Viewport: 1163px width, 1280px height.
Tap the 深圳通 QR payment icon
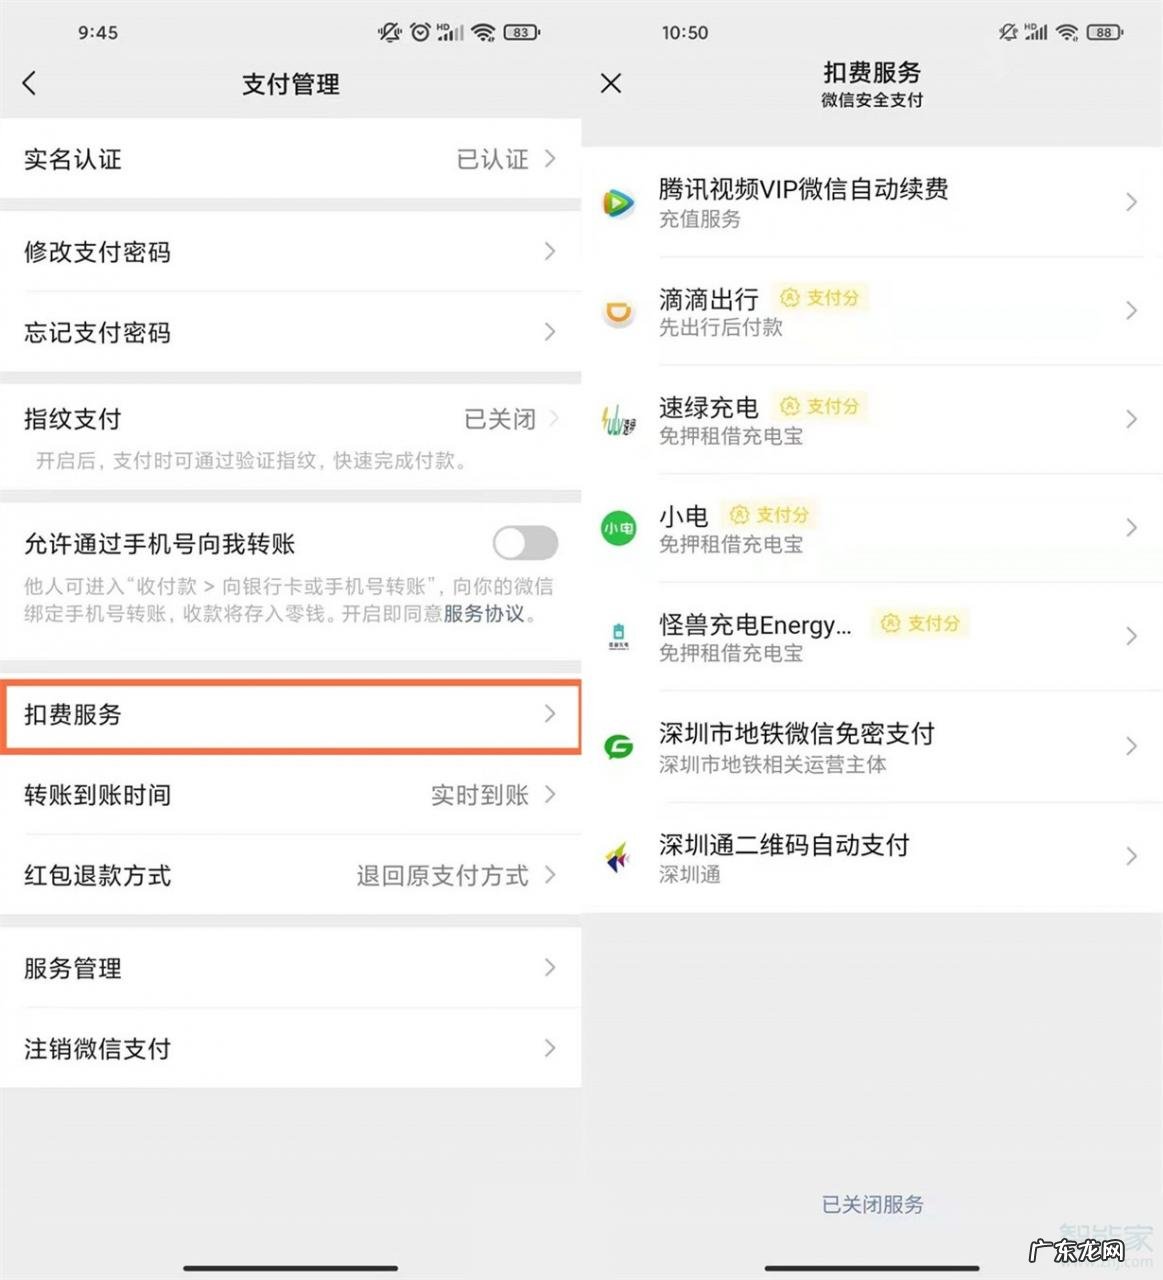pos(618,857)
